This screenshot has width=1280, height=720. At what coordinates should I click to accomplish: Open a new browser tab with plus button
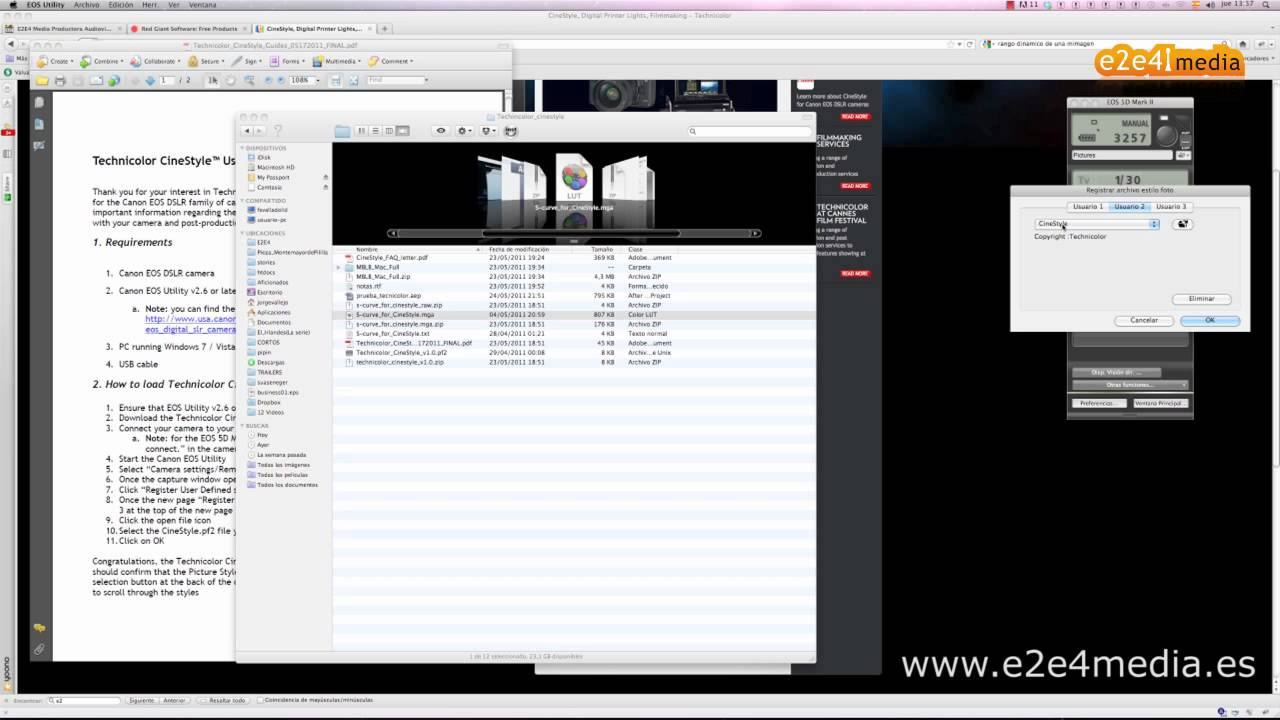click(385, 29)
